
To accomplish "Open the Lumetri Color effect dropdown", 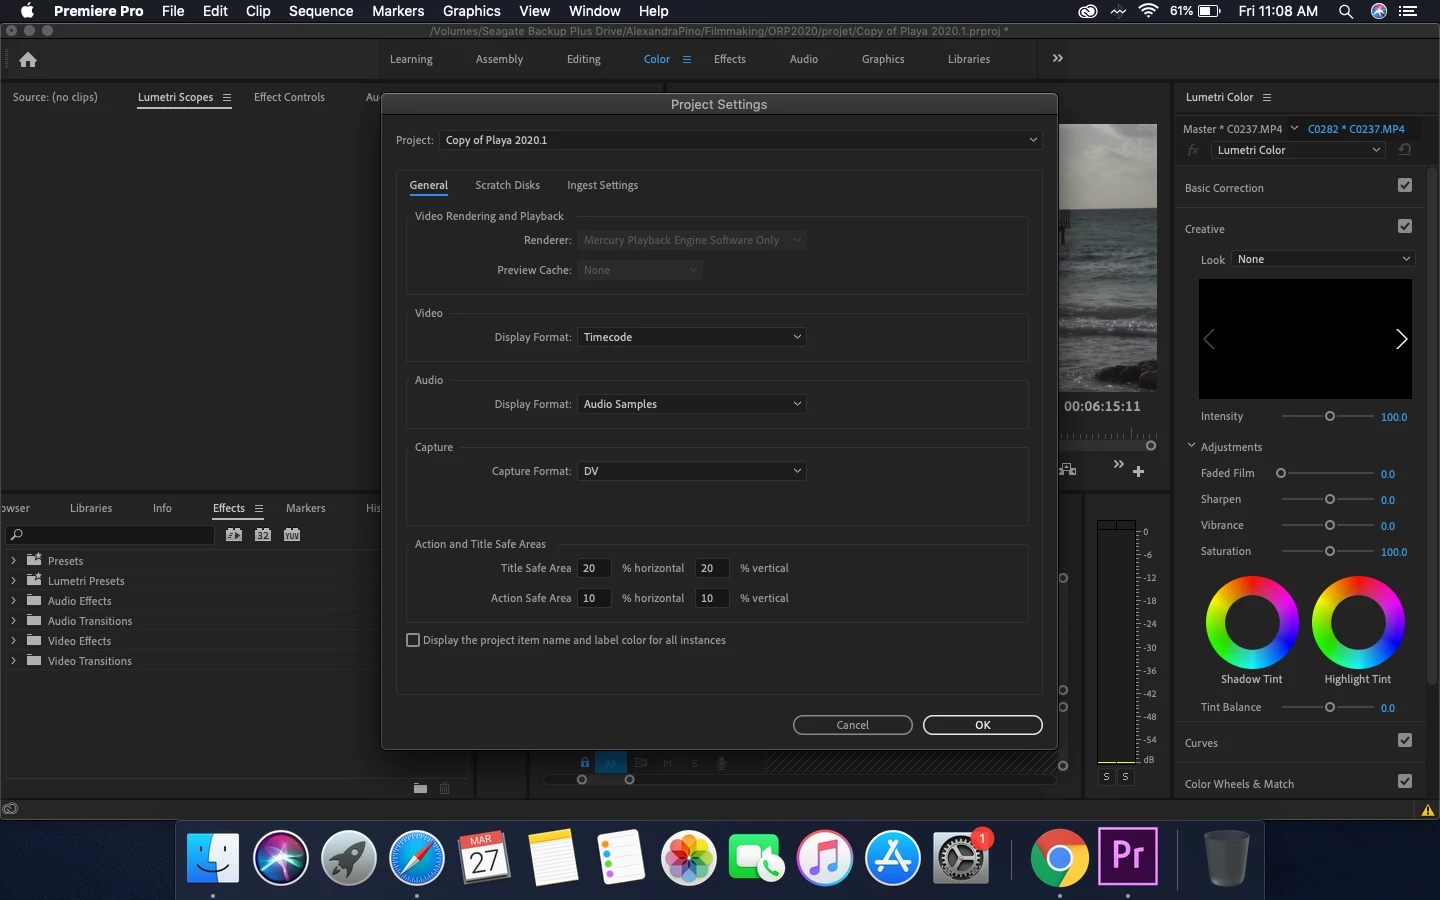I will point(1298,150).
